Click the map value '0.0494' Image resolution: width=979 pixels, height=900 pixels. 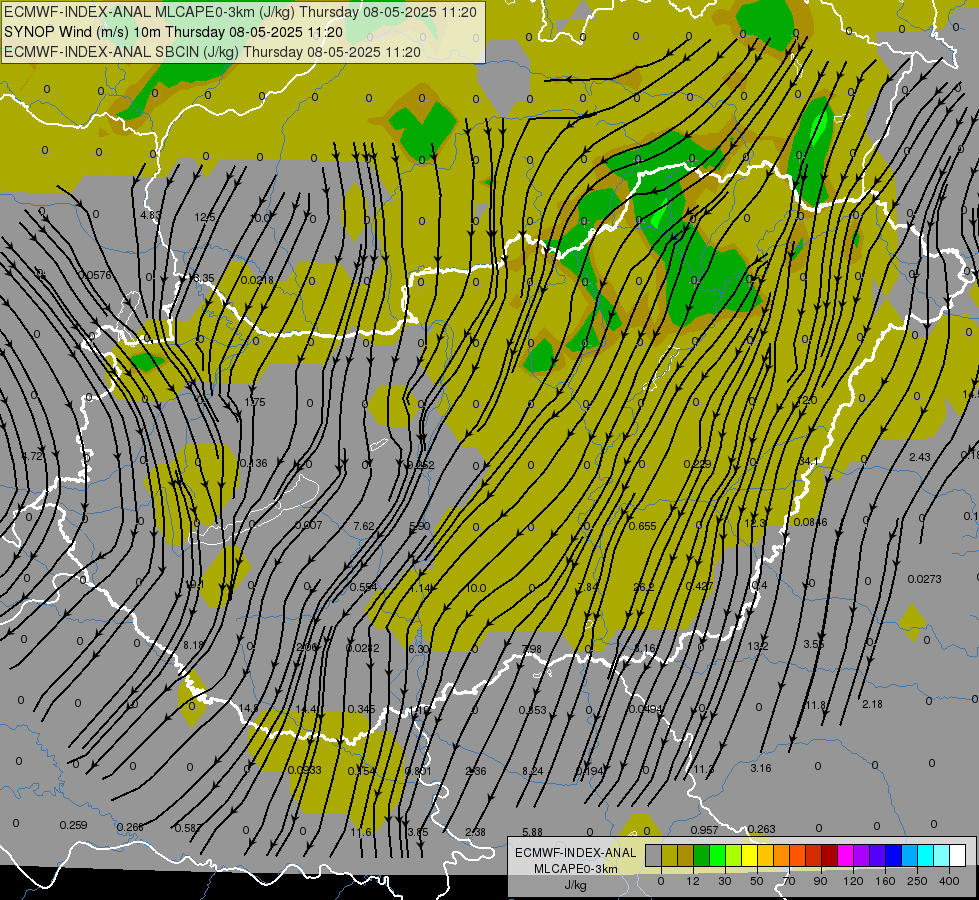point(646,709)
